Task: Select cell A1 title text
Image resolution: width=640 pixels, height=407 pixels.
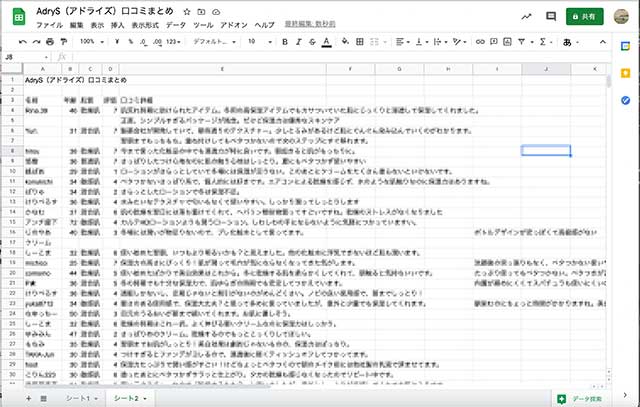Action: [x=76, y=80]
